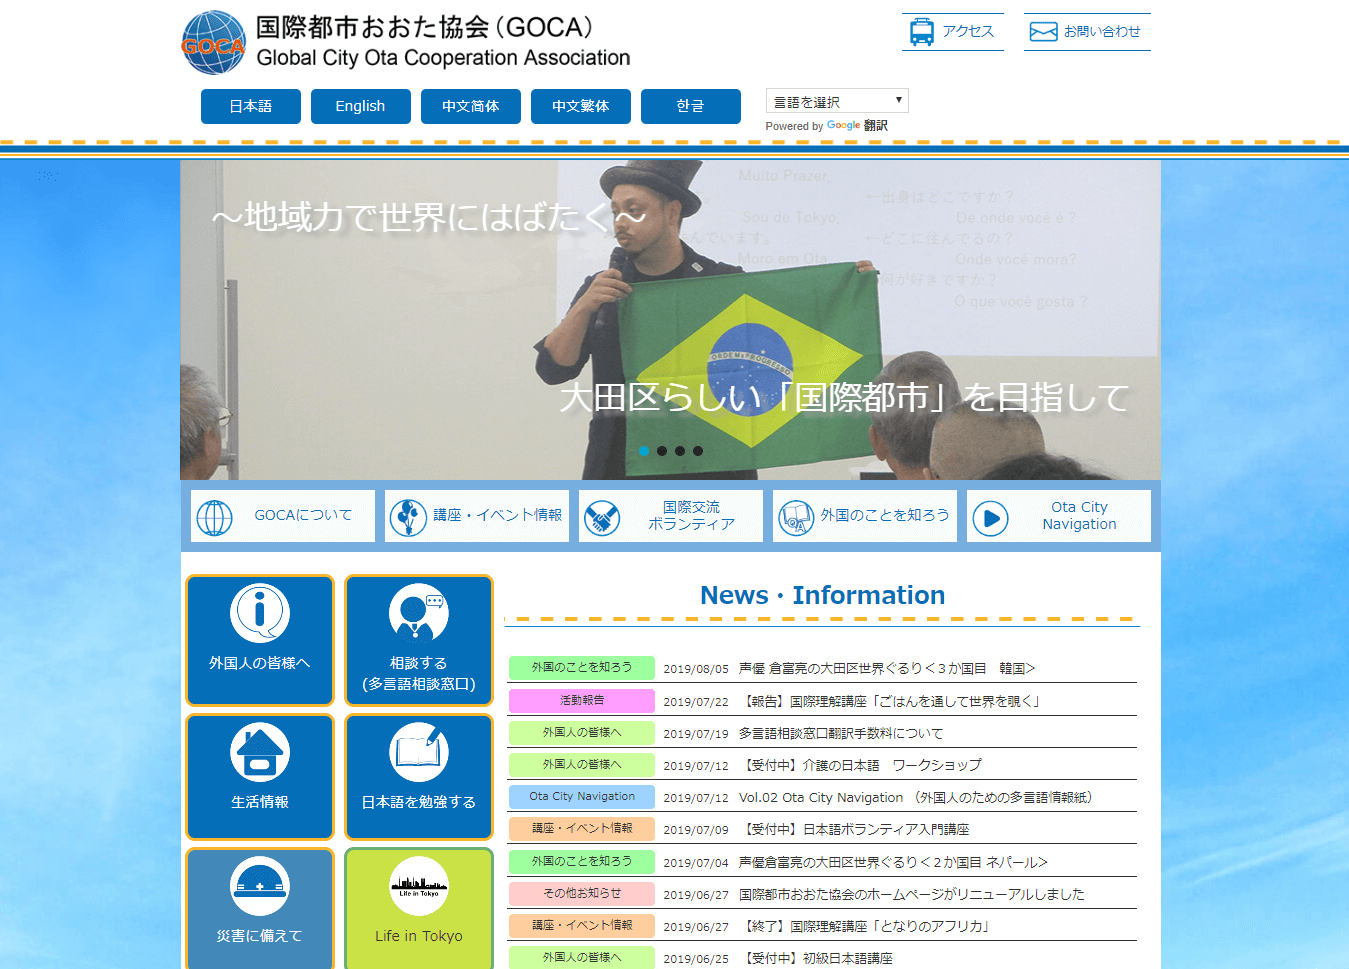Viewport: 1349px width, 969px height.
Task: Open the Access page via bus icon
Action: [x=921, y=32]
